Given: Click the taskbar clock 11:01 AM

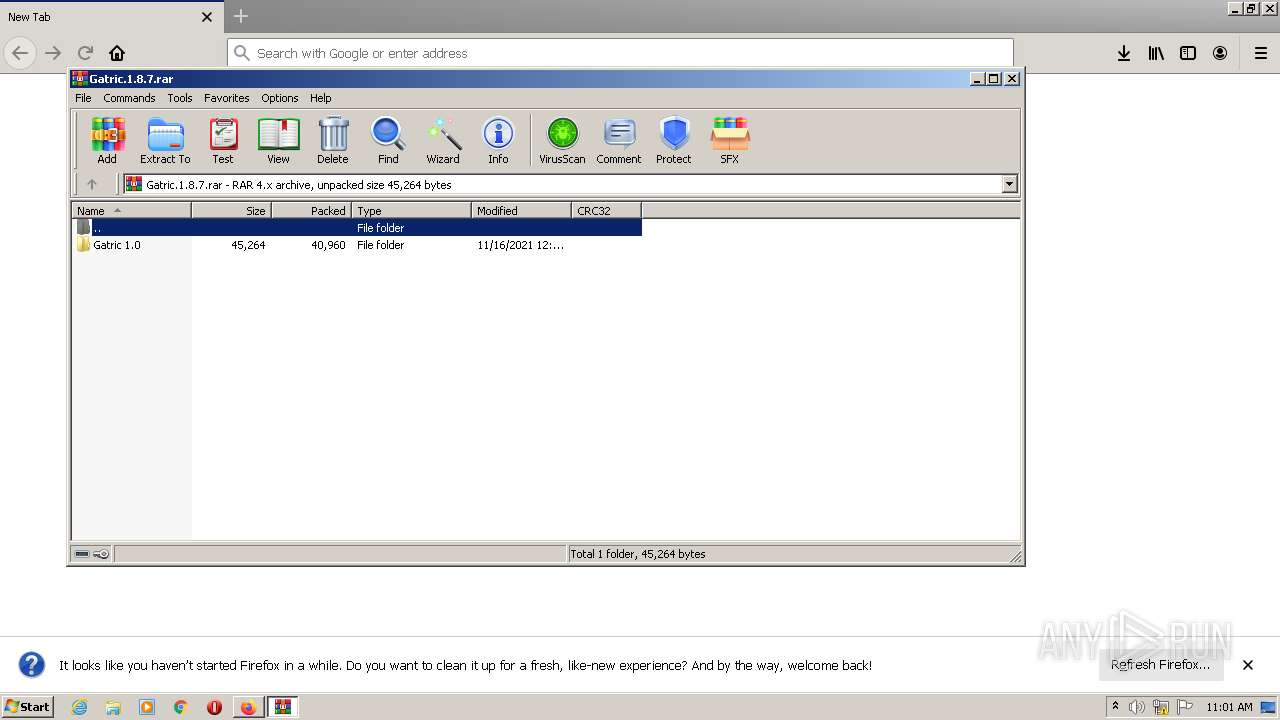Looking at the screenshot, I should point(1229,707).
